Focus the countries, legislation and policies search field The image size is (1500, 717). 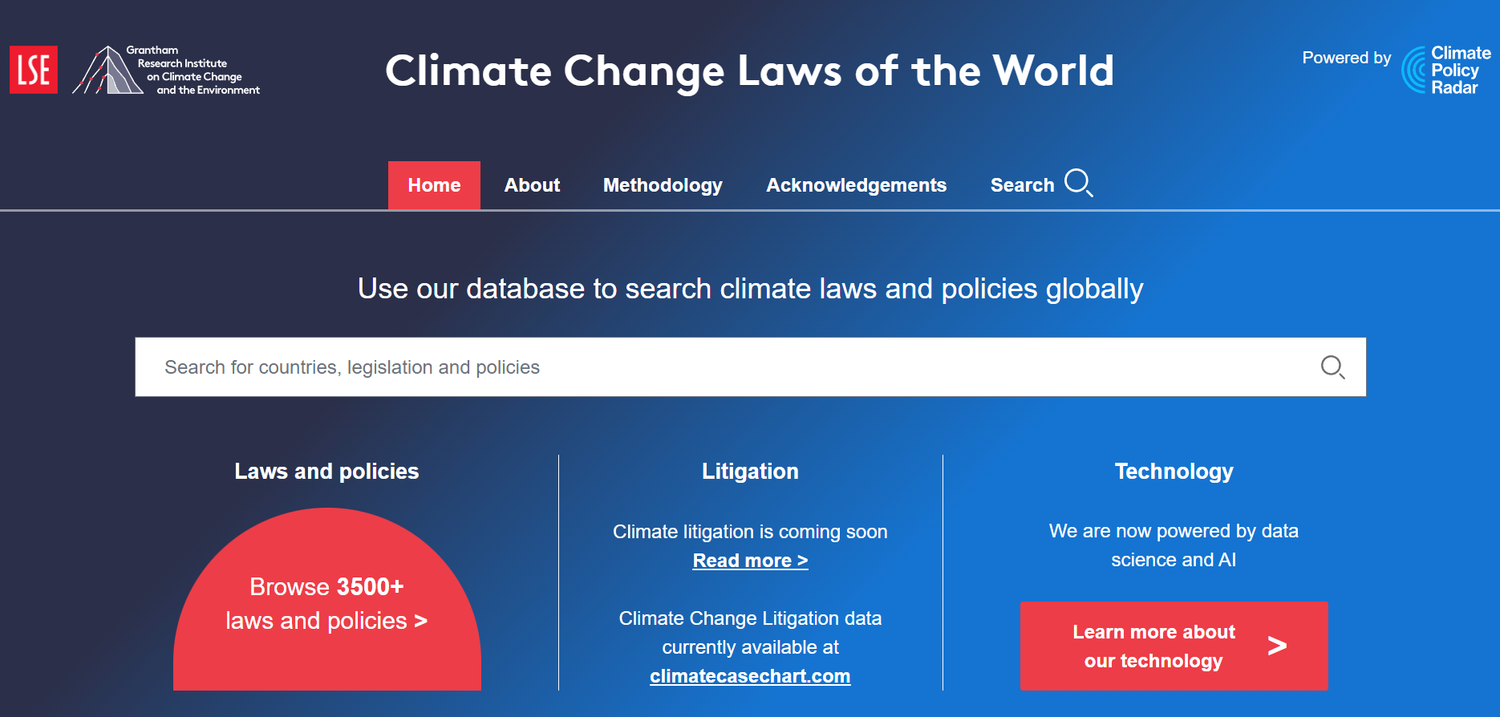coord(750,367)
